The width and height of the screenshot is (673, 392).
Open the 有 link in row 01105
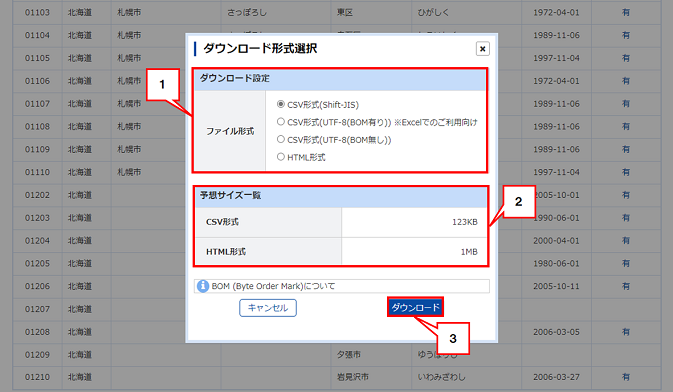(x=626, y=58)
